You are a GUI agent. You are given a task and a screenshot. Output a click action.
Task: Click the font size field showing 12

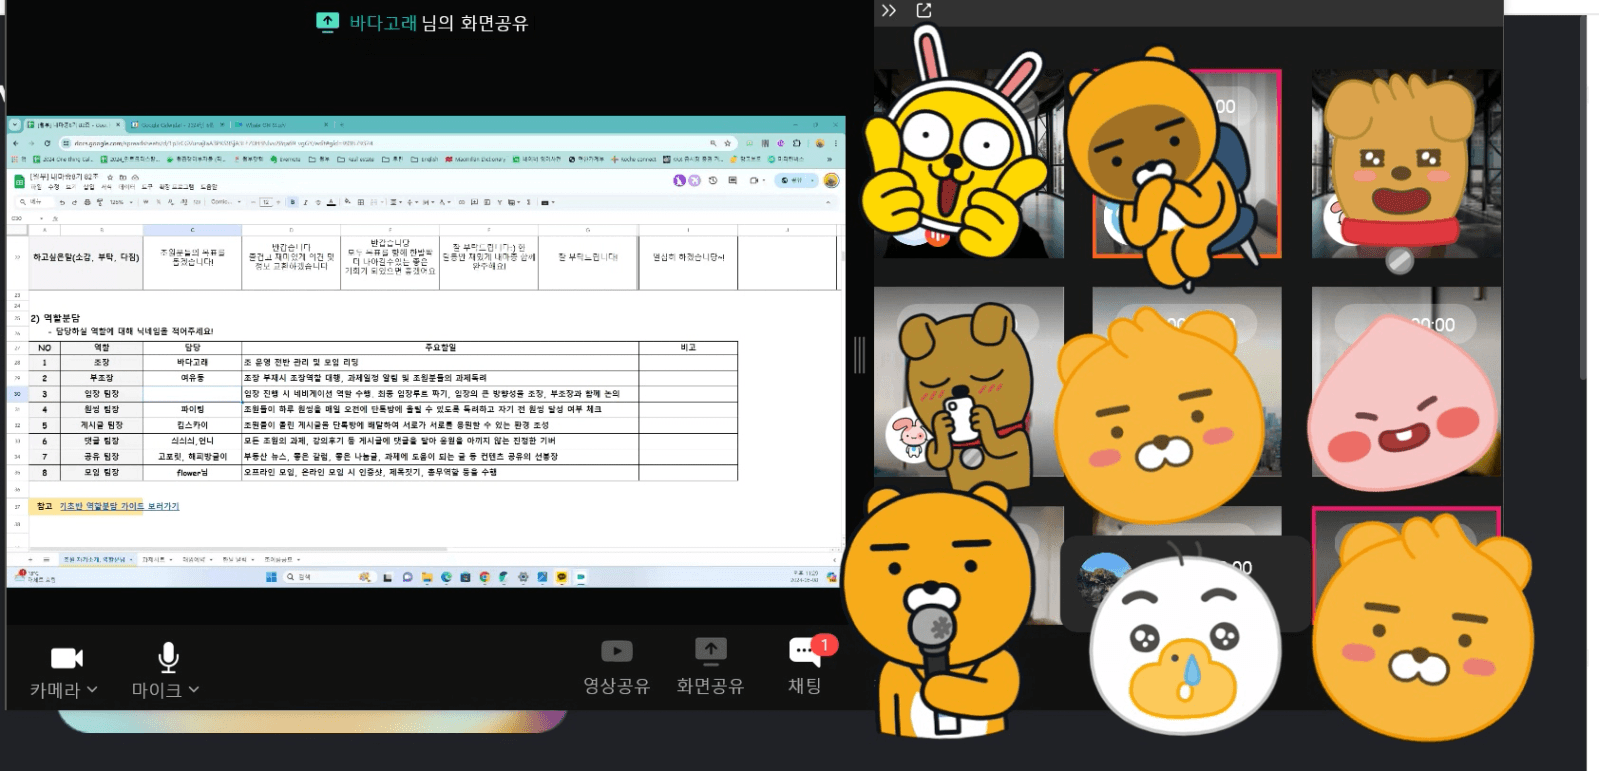(x=266, y=202)
